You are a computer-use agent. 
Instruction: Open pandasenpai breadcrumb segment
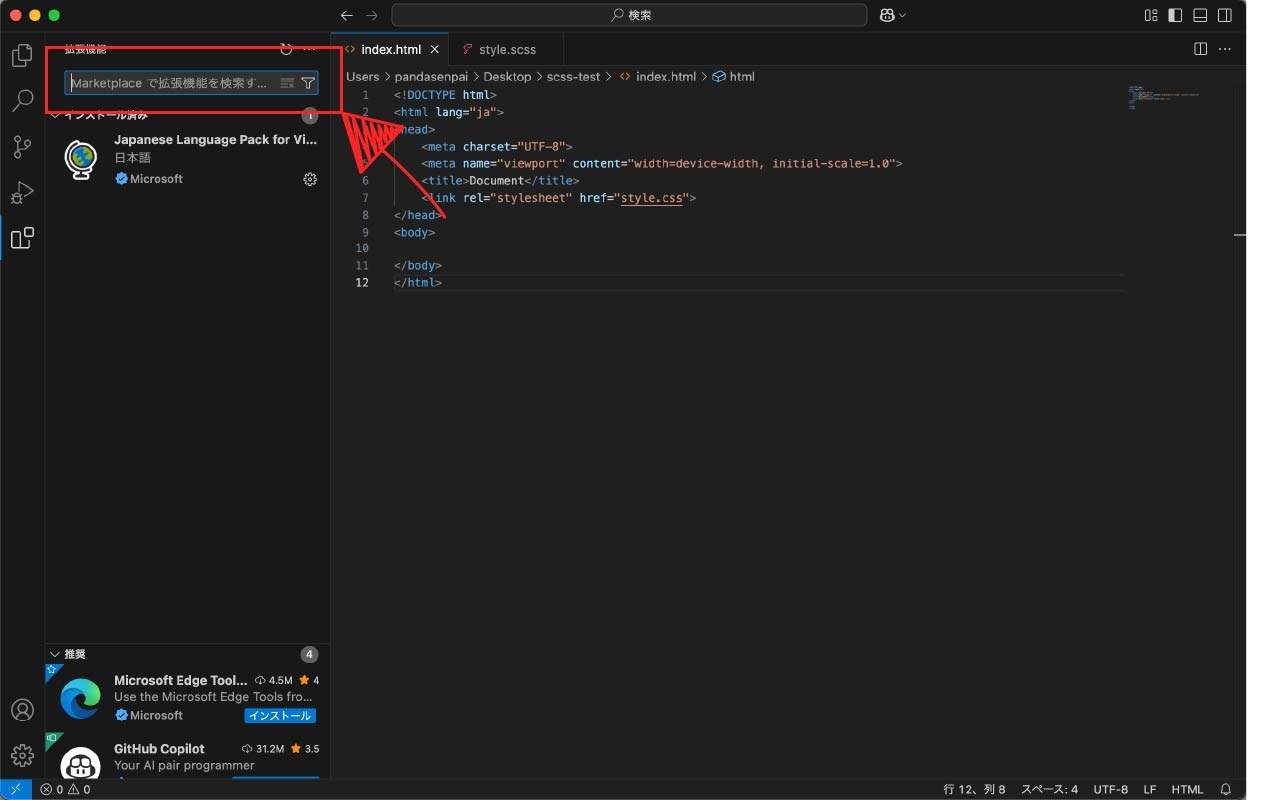click(431, 76)
